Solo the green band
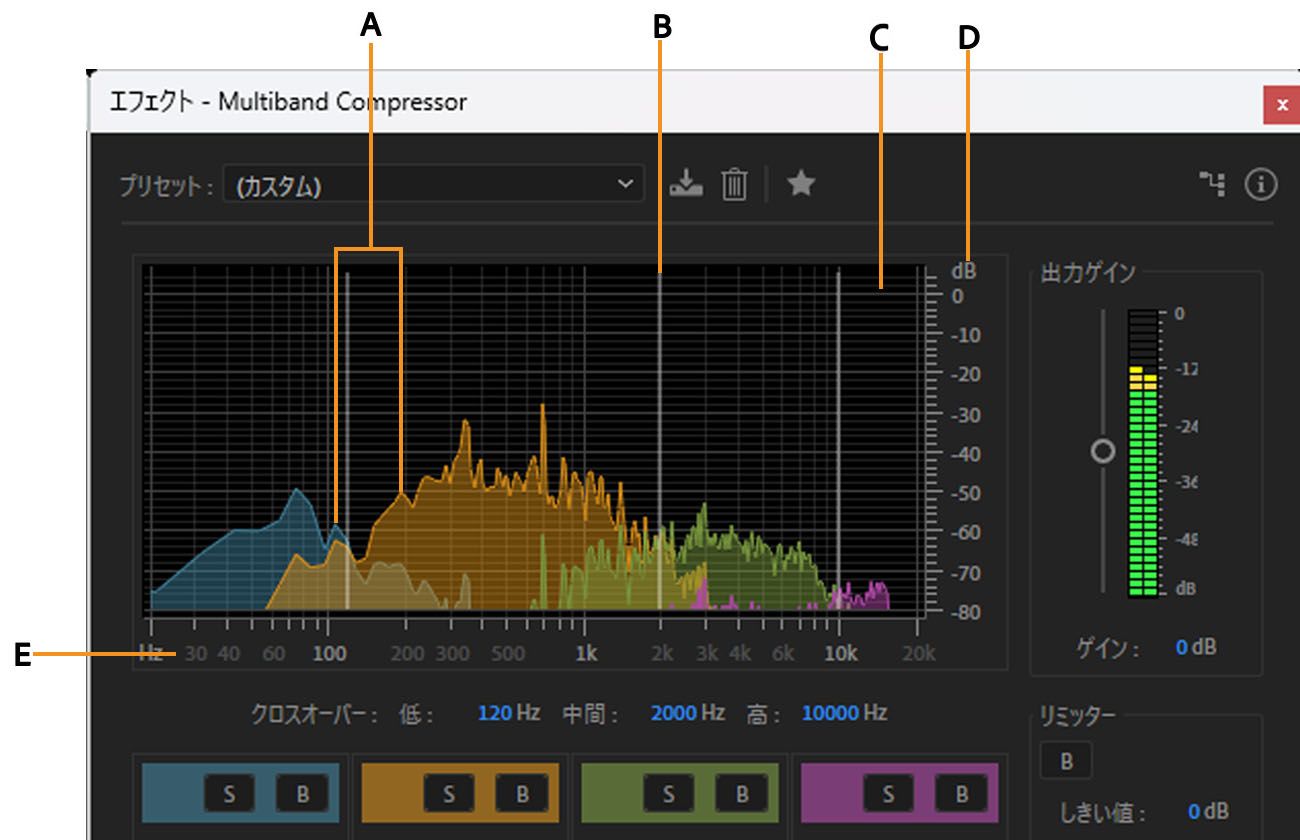 pyautogui.click(x=668, y=794)
